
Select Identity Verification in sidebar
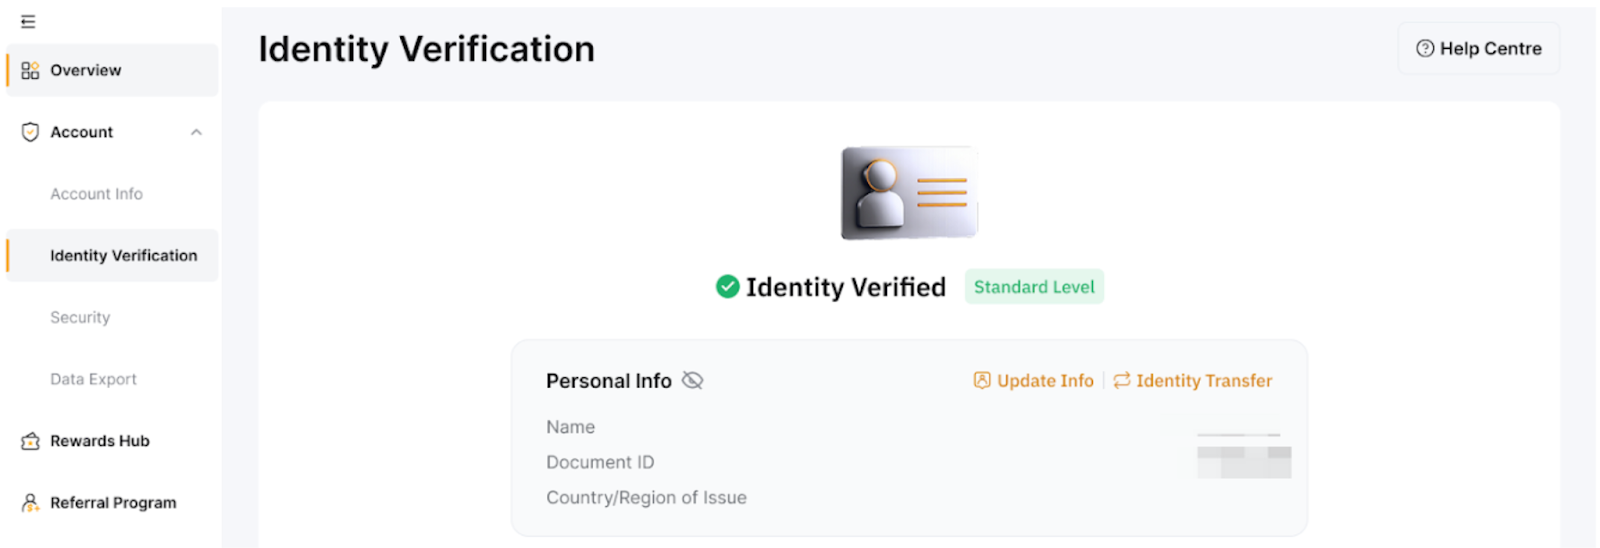coord(123,256)
